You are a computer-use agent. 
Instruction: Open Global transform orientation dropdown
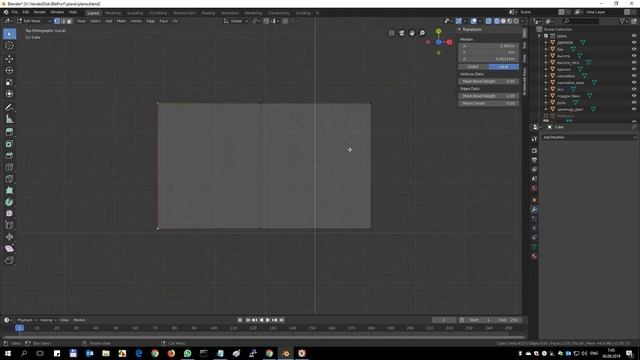236,21
